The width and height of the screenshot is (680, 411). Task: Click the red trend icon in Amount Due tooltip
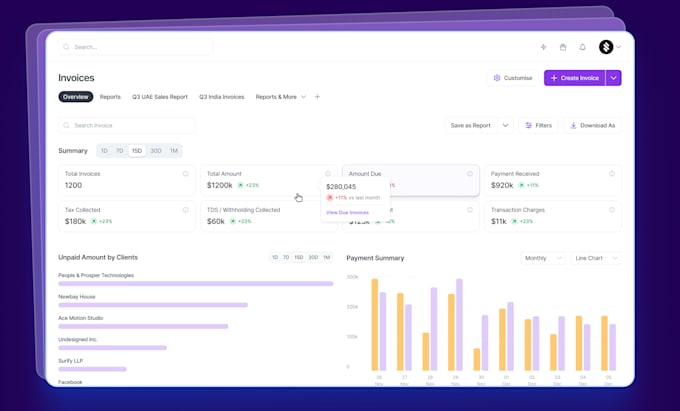(x=330, y=198)
